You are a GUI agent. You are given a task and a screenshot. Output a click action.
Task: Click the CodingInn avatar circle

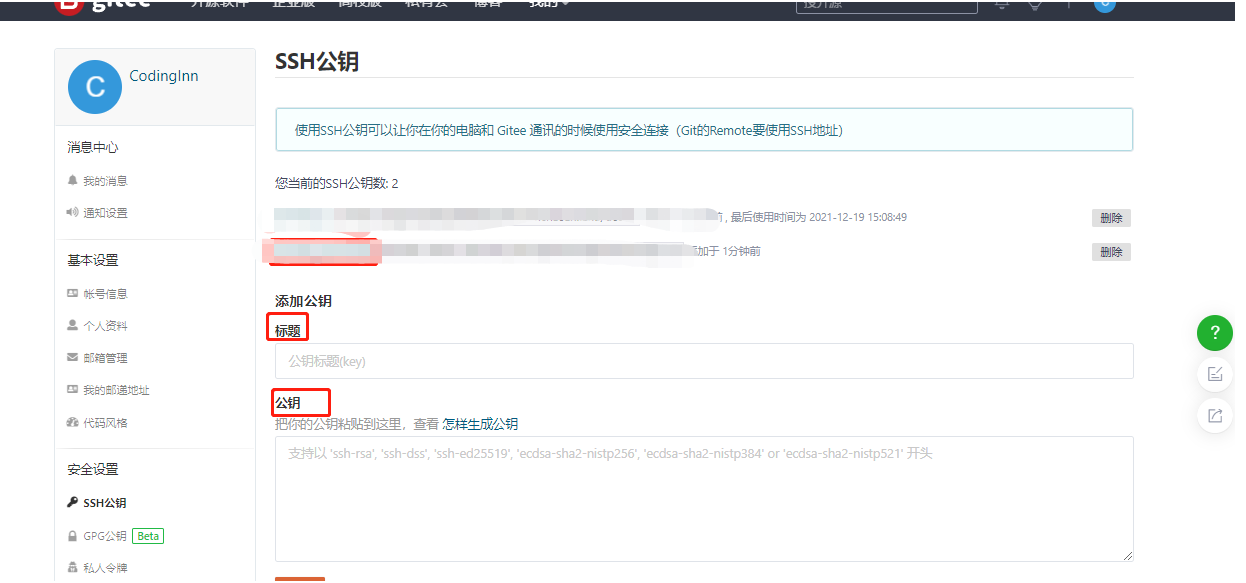[95, 86]
